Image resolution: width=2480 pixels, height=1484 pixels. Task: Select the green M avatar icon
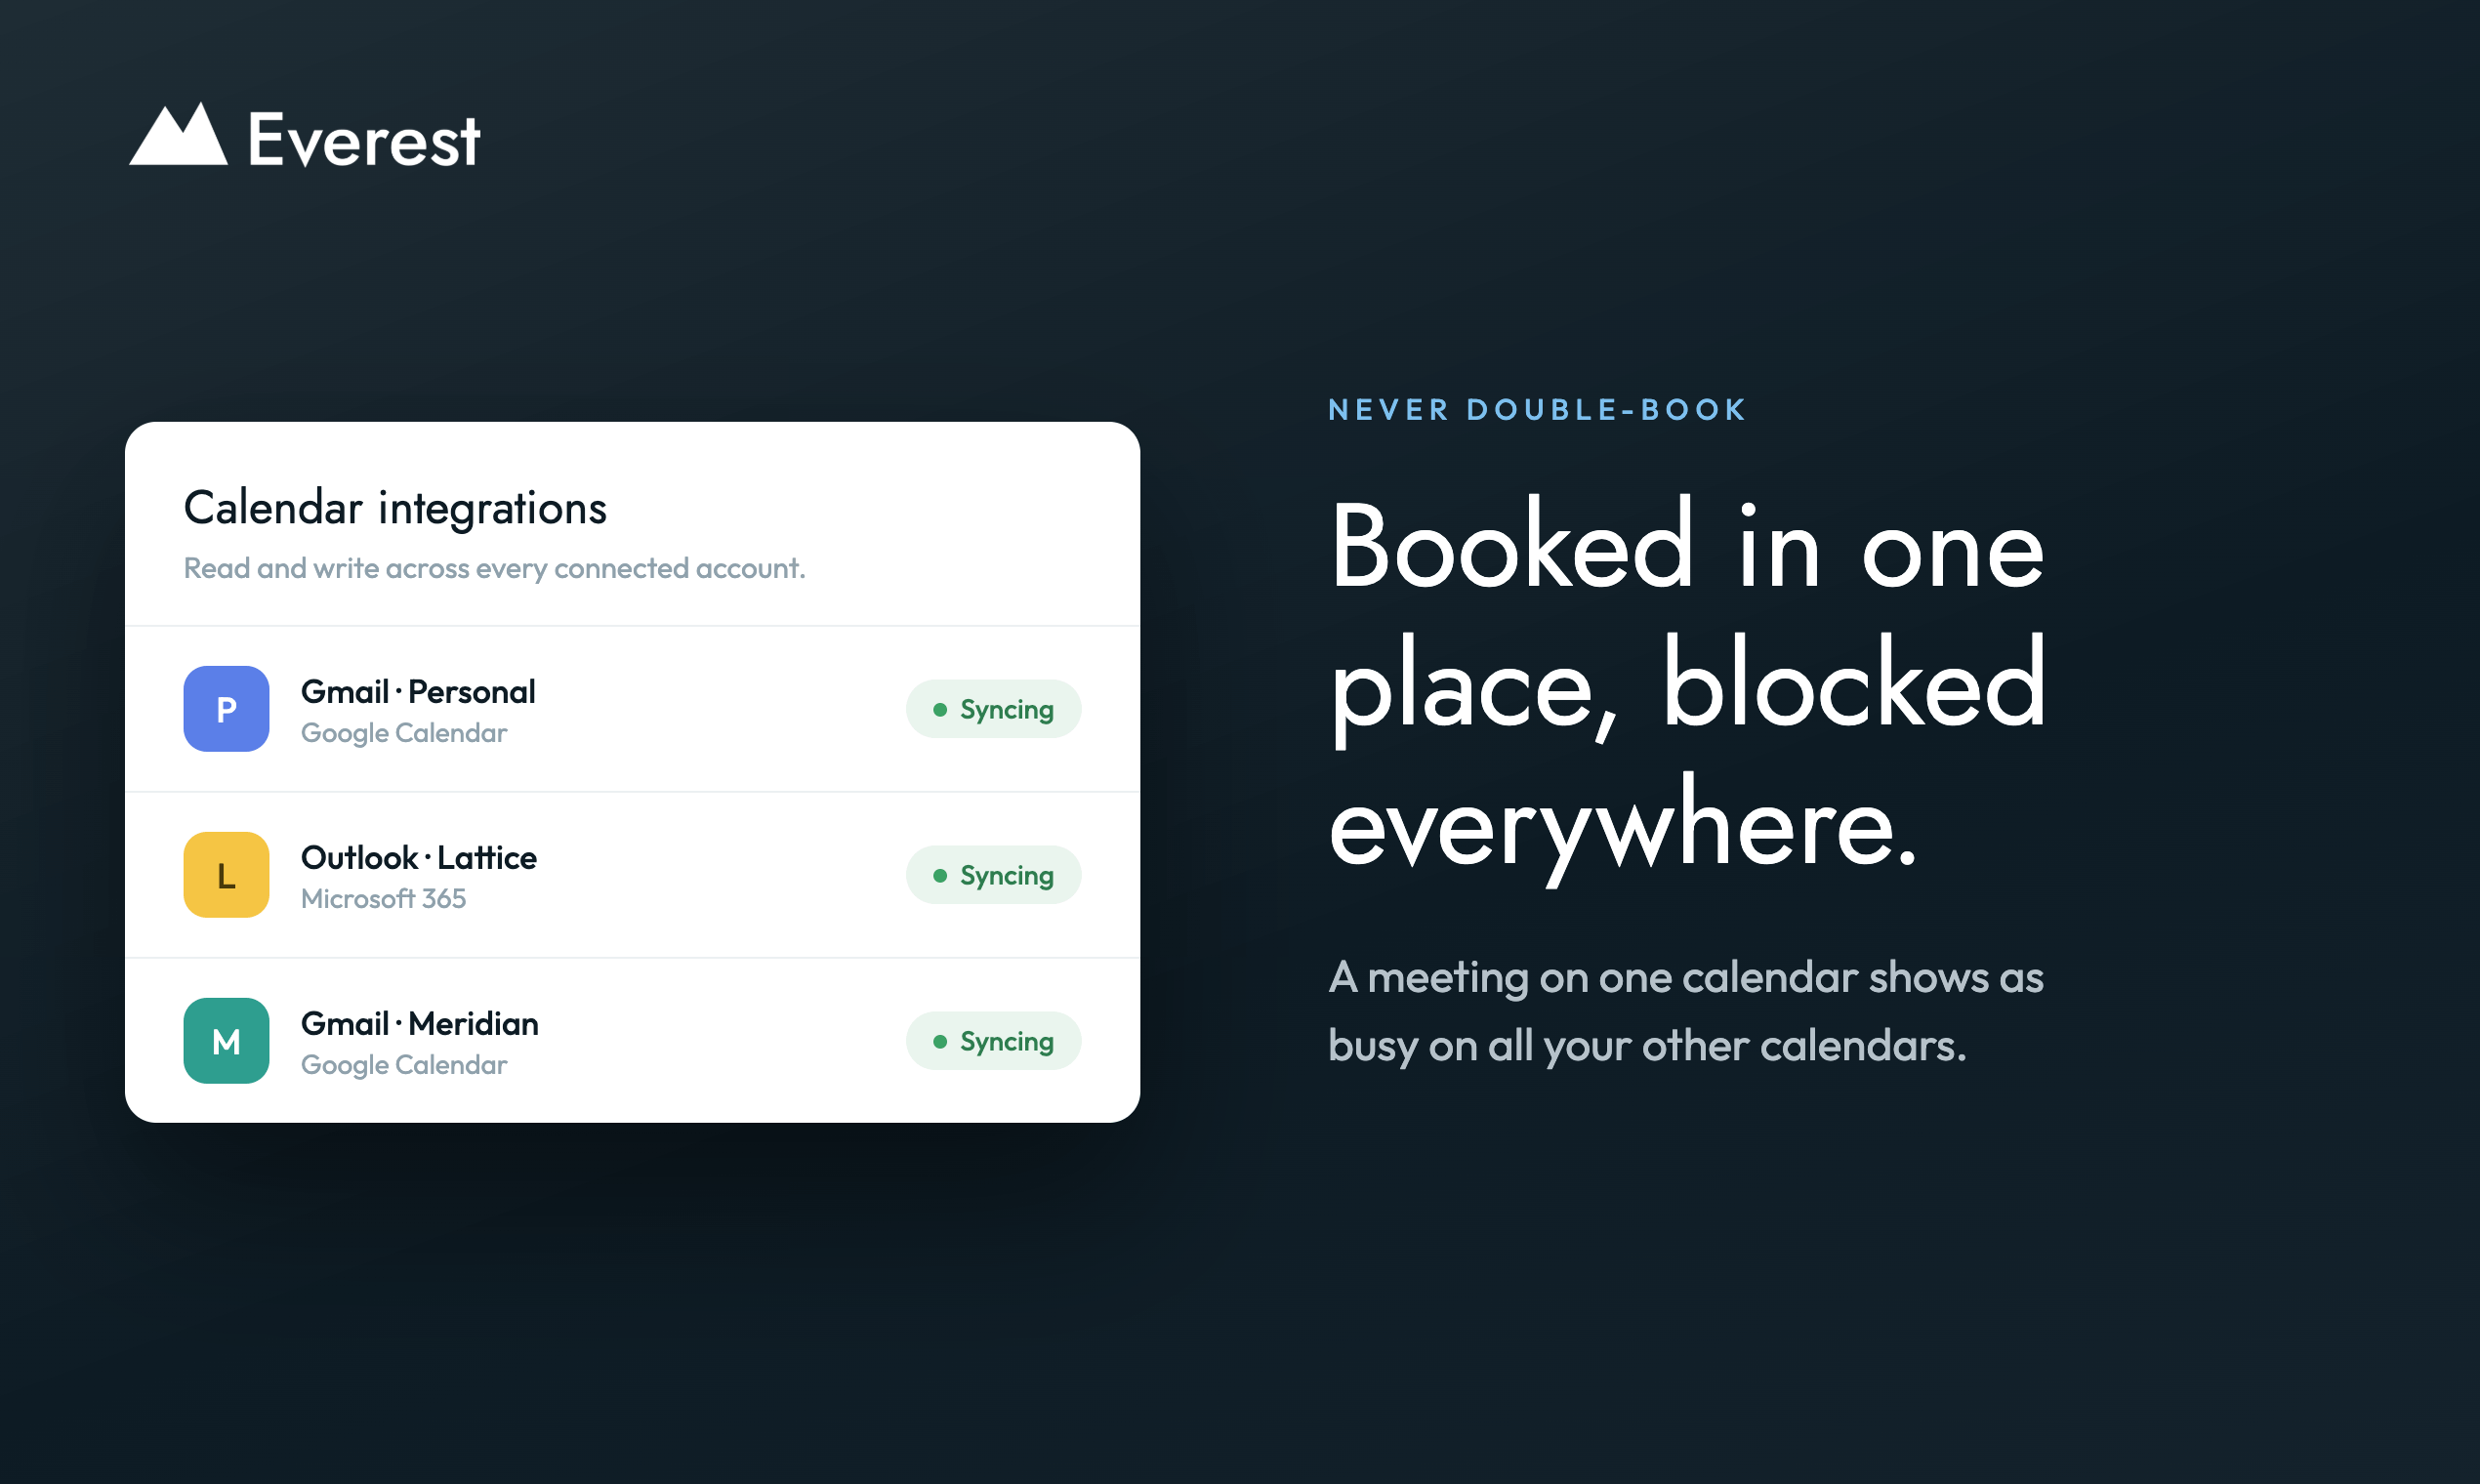pyautogui.click(x=226, y=1041)
